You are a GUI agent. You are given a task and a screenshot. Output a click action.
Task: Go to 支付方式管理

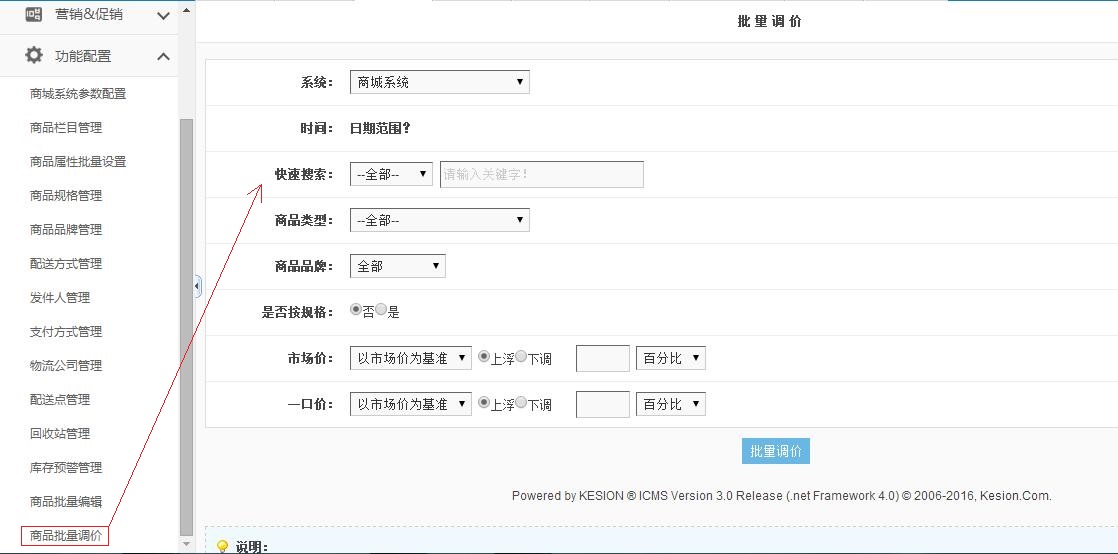click(x=66, y=332)
